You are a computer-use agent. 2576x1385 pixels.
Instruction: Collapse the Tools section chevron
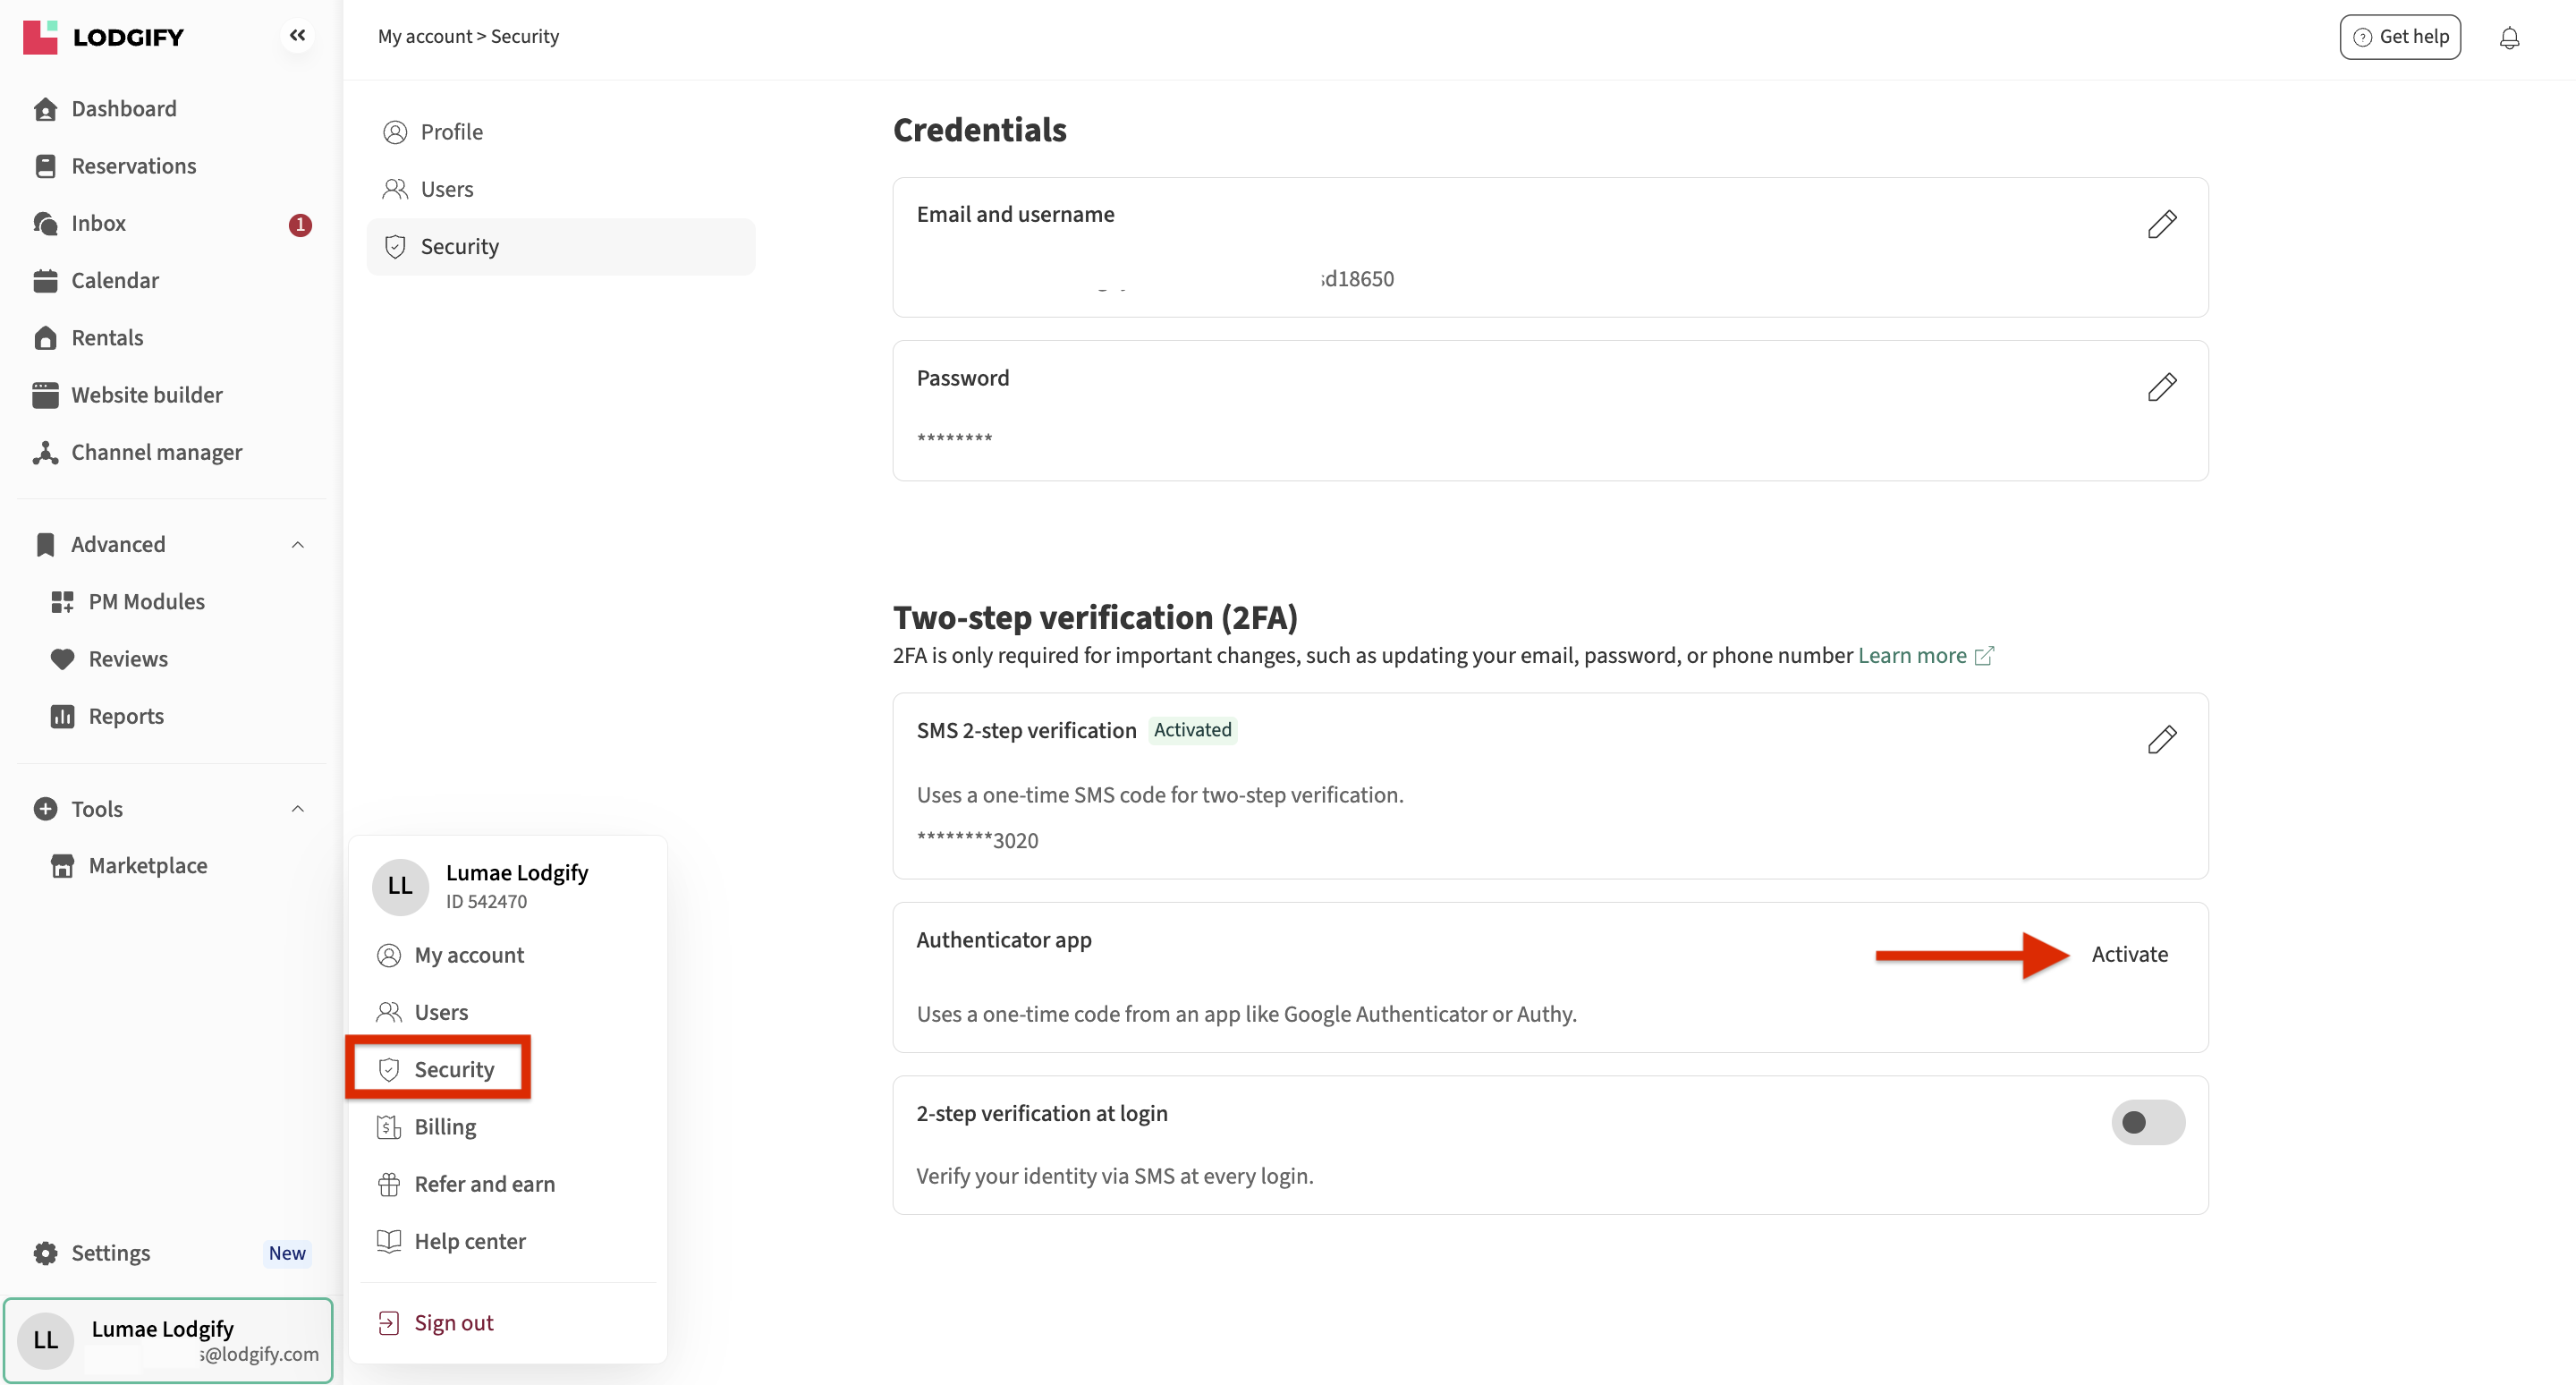pos(297,808)
